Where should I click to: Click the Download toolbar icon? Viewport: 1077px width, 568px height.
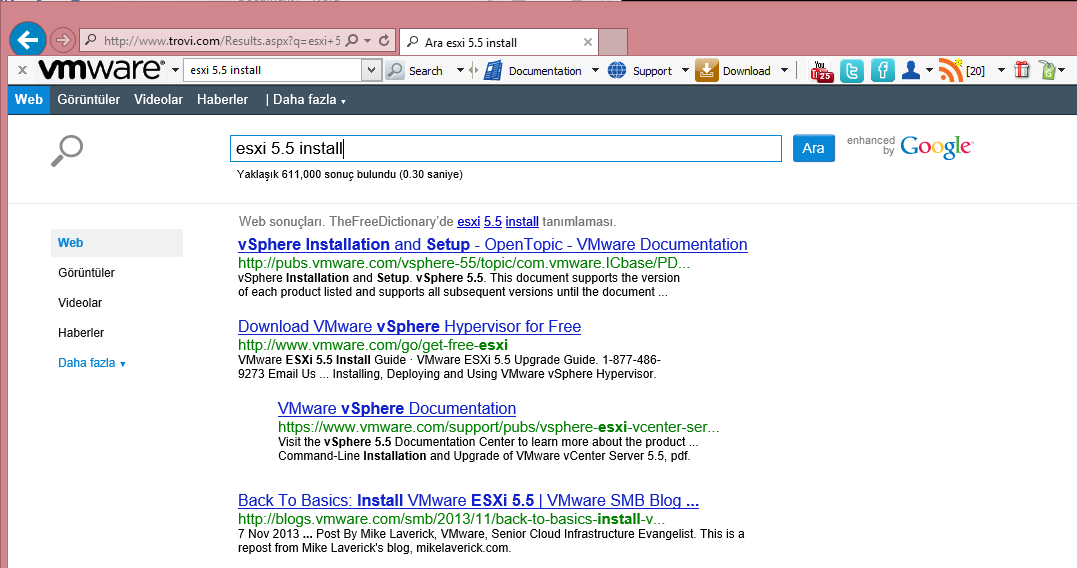point(706,70)
